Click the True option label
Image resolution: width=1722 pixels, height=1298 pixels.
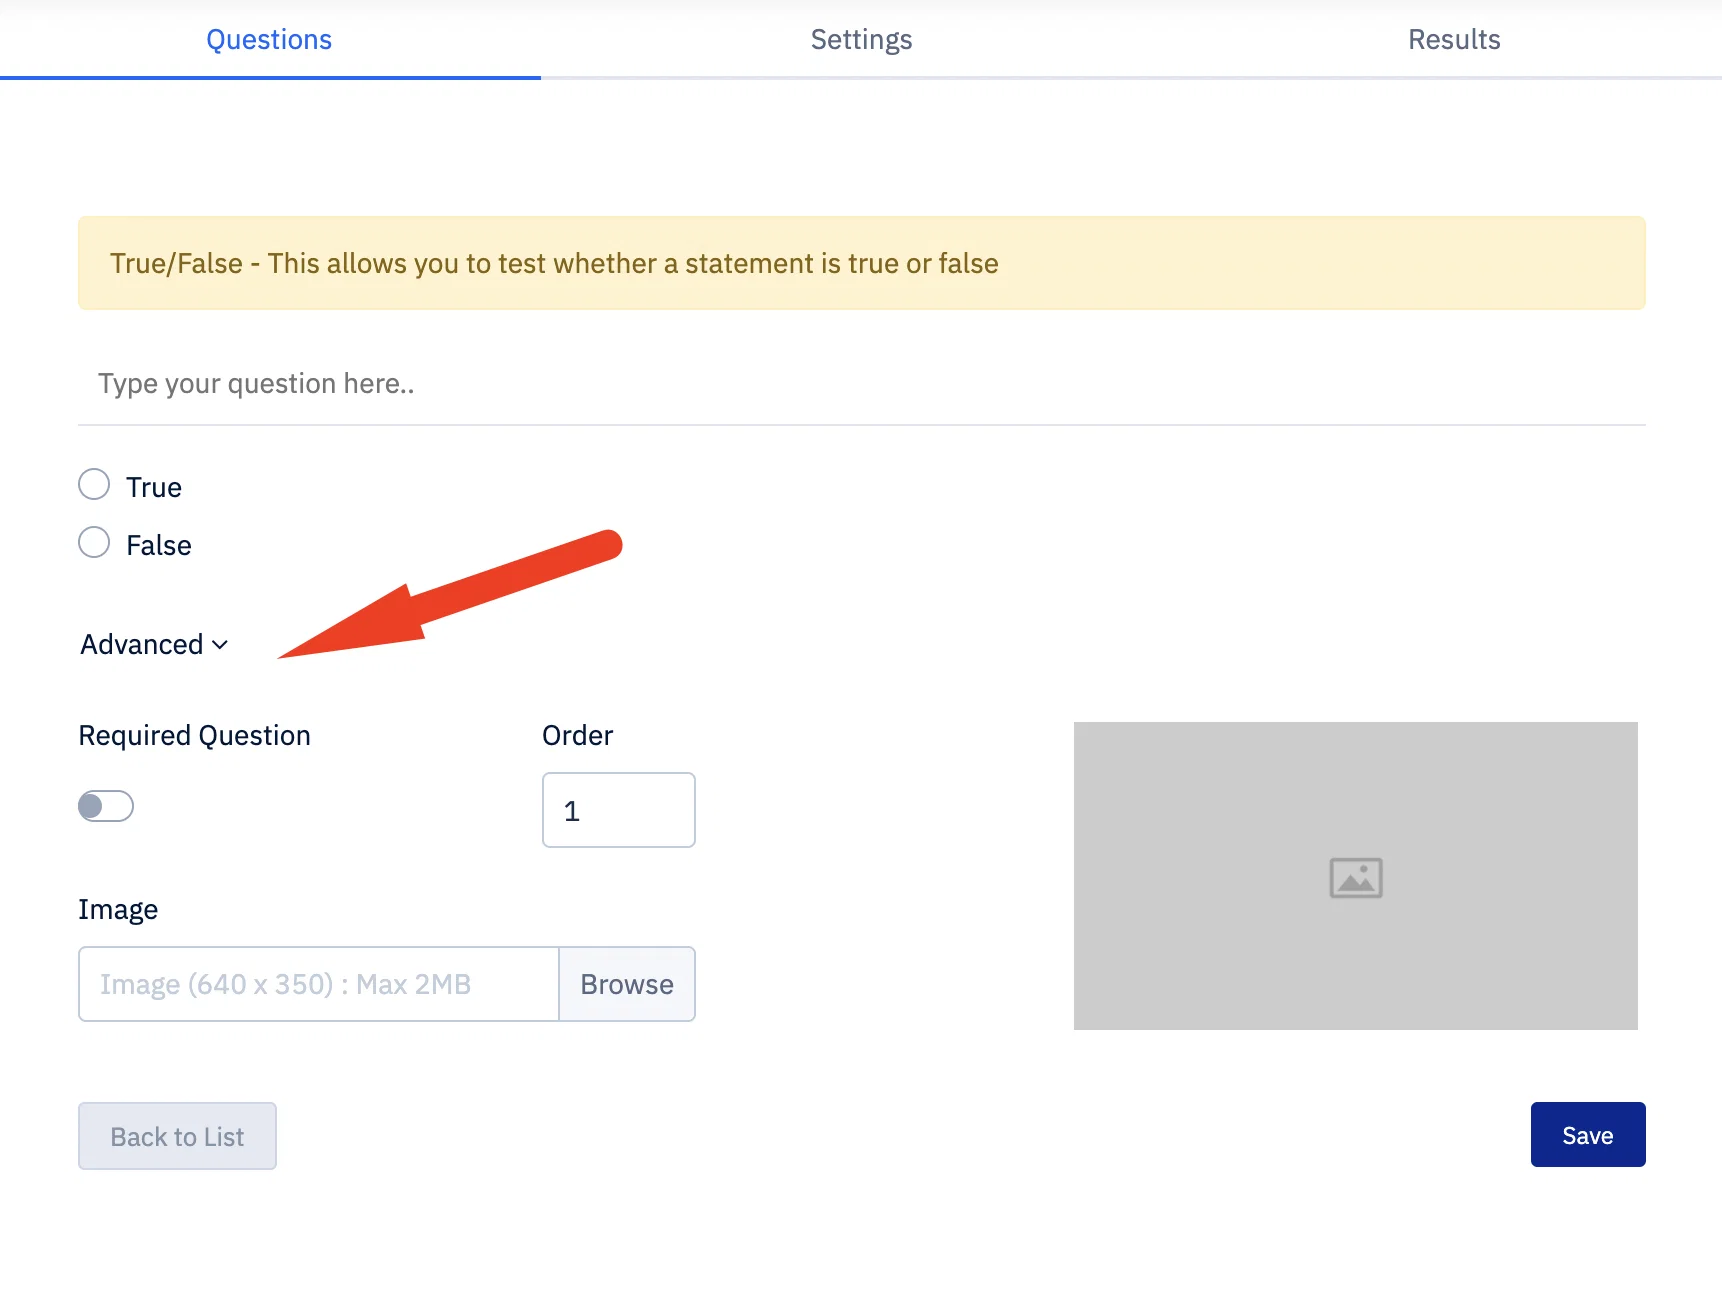[x=154, y=487]
